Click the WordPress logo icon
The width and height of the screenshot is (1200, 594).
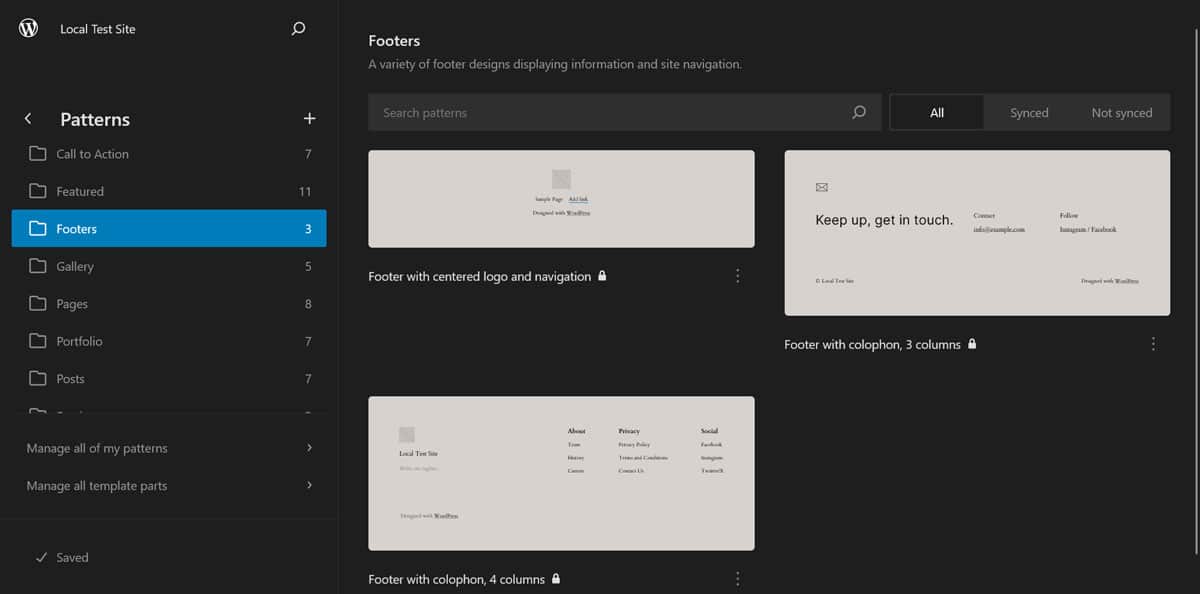pyautogui.click(x=28, y=29)
